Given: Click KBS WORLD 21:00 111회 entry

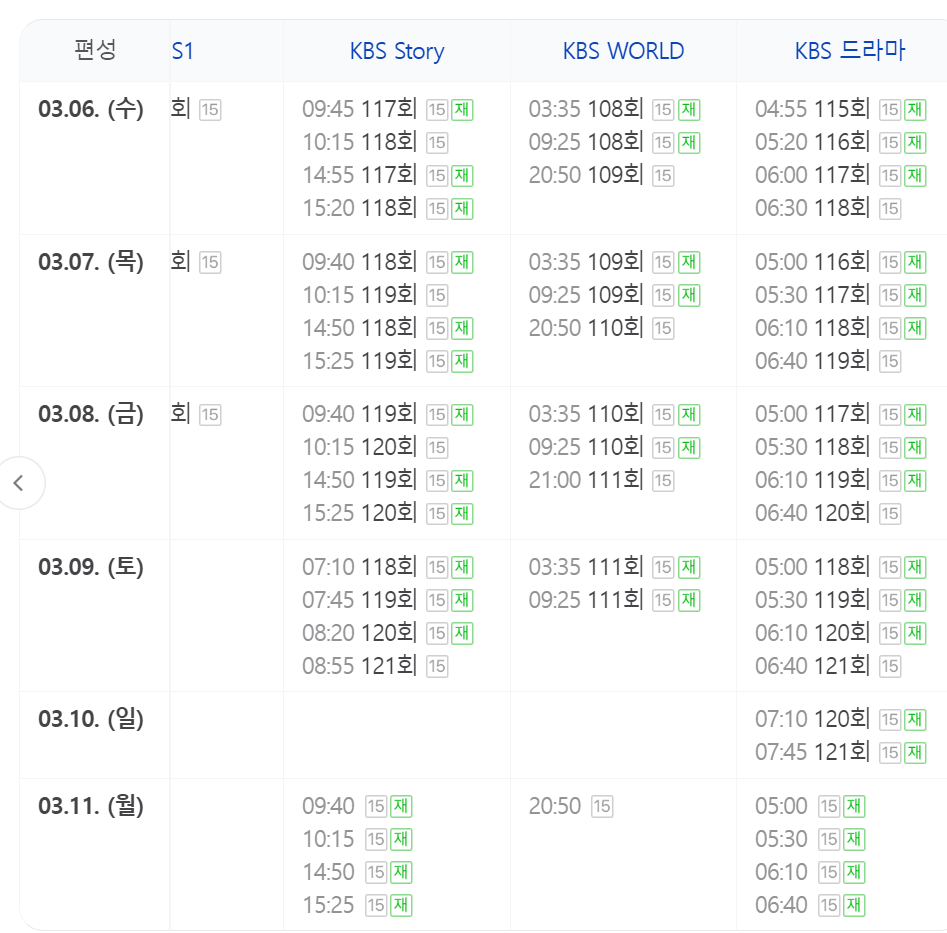Looking at the screenshot, I should coord(601,480).
